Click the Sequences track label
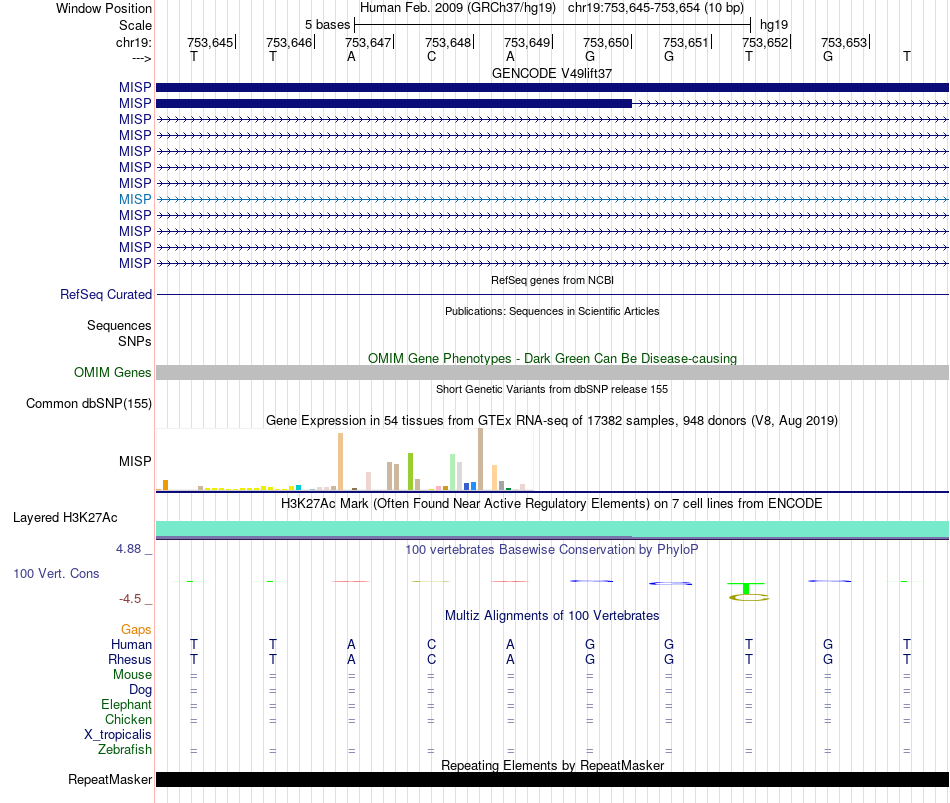Viewport: 950px width, 803px height. (x=119, y=325)
